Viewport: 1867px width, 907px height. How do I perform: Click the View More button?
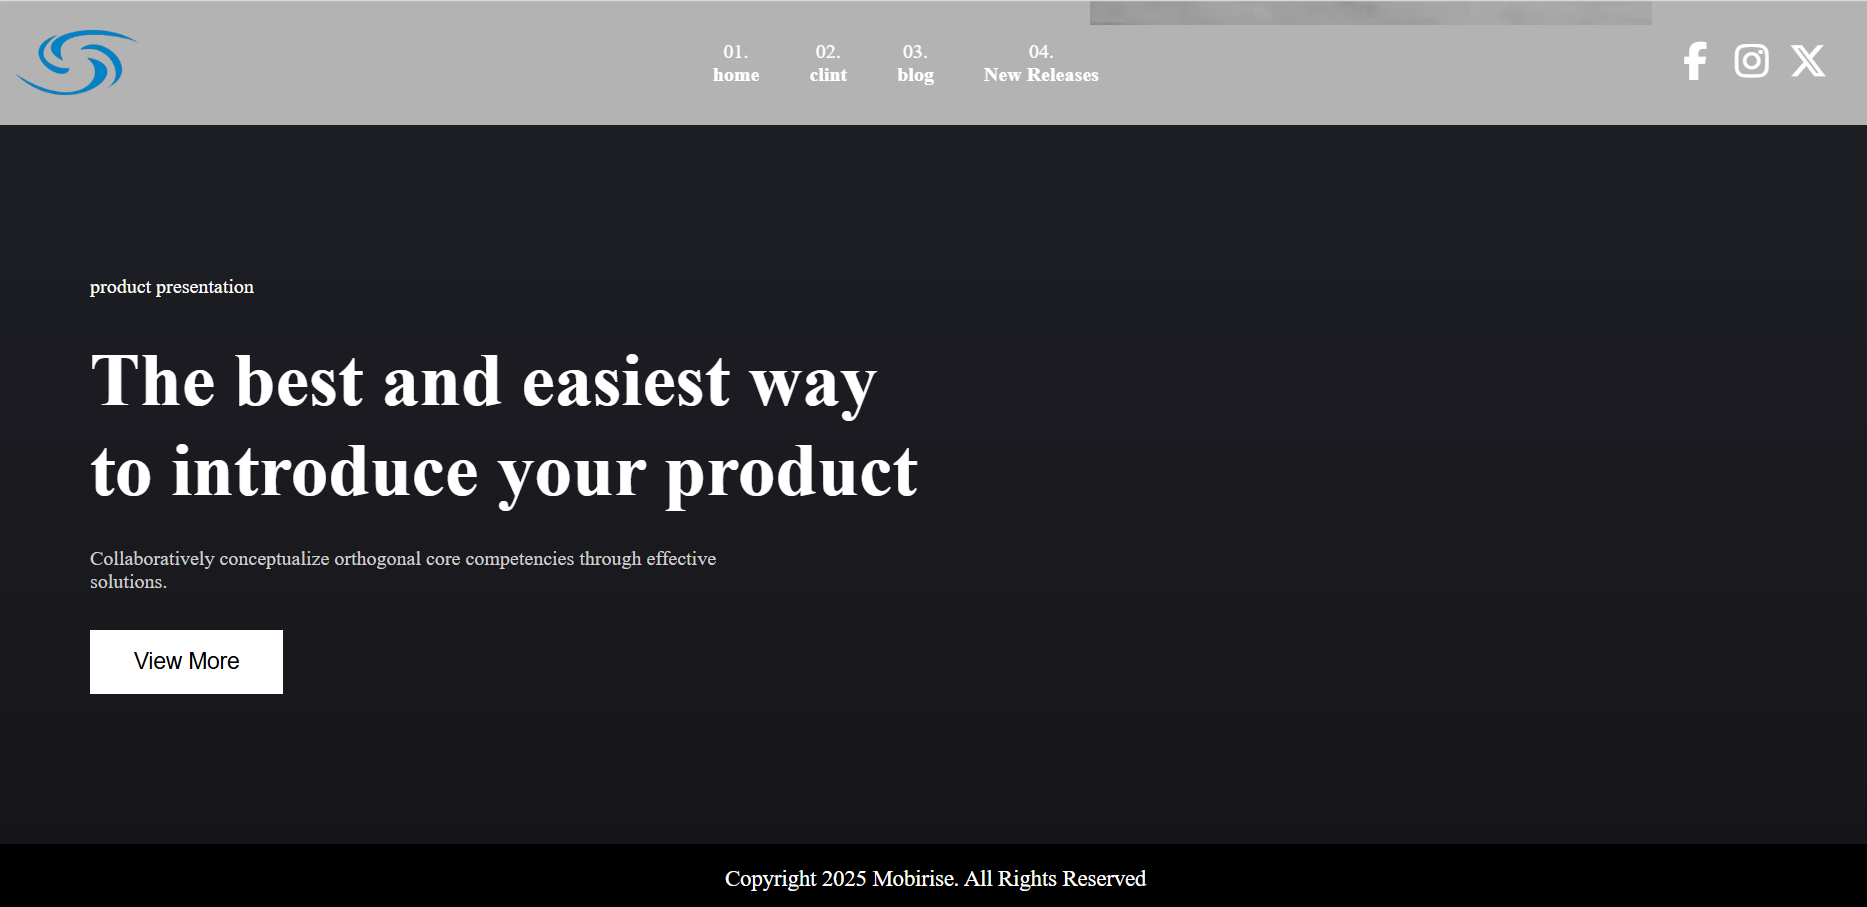[x=186, y=662]
